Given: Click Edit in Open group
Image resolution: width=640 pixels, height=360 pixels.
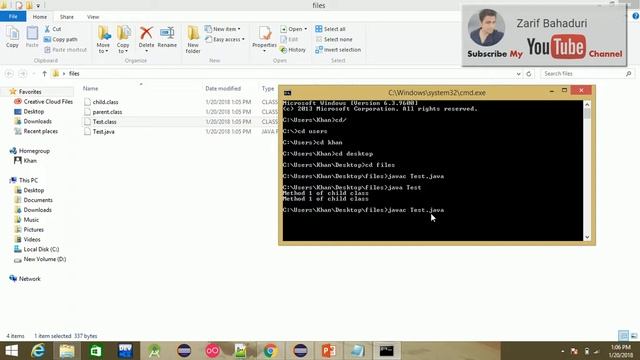Looking at the screenshot, I should [x=289, y=39].
